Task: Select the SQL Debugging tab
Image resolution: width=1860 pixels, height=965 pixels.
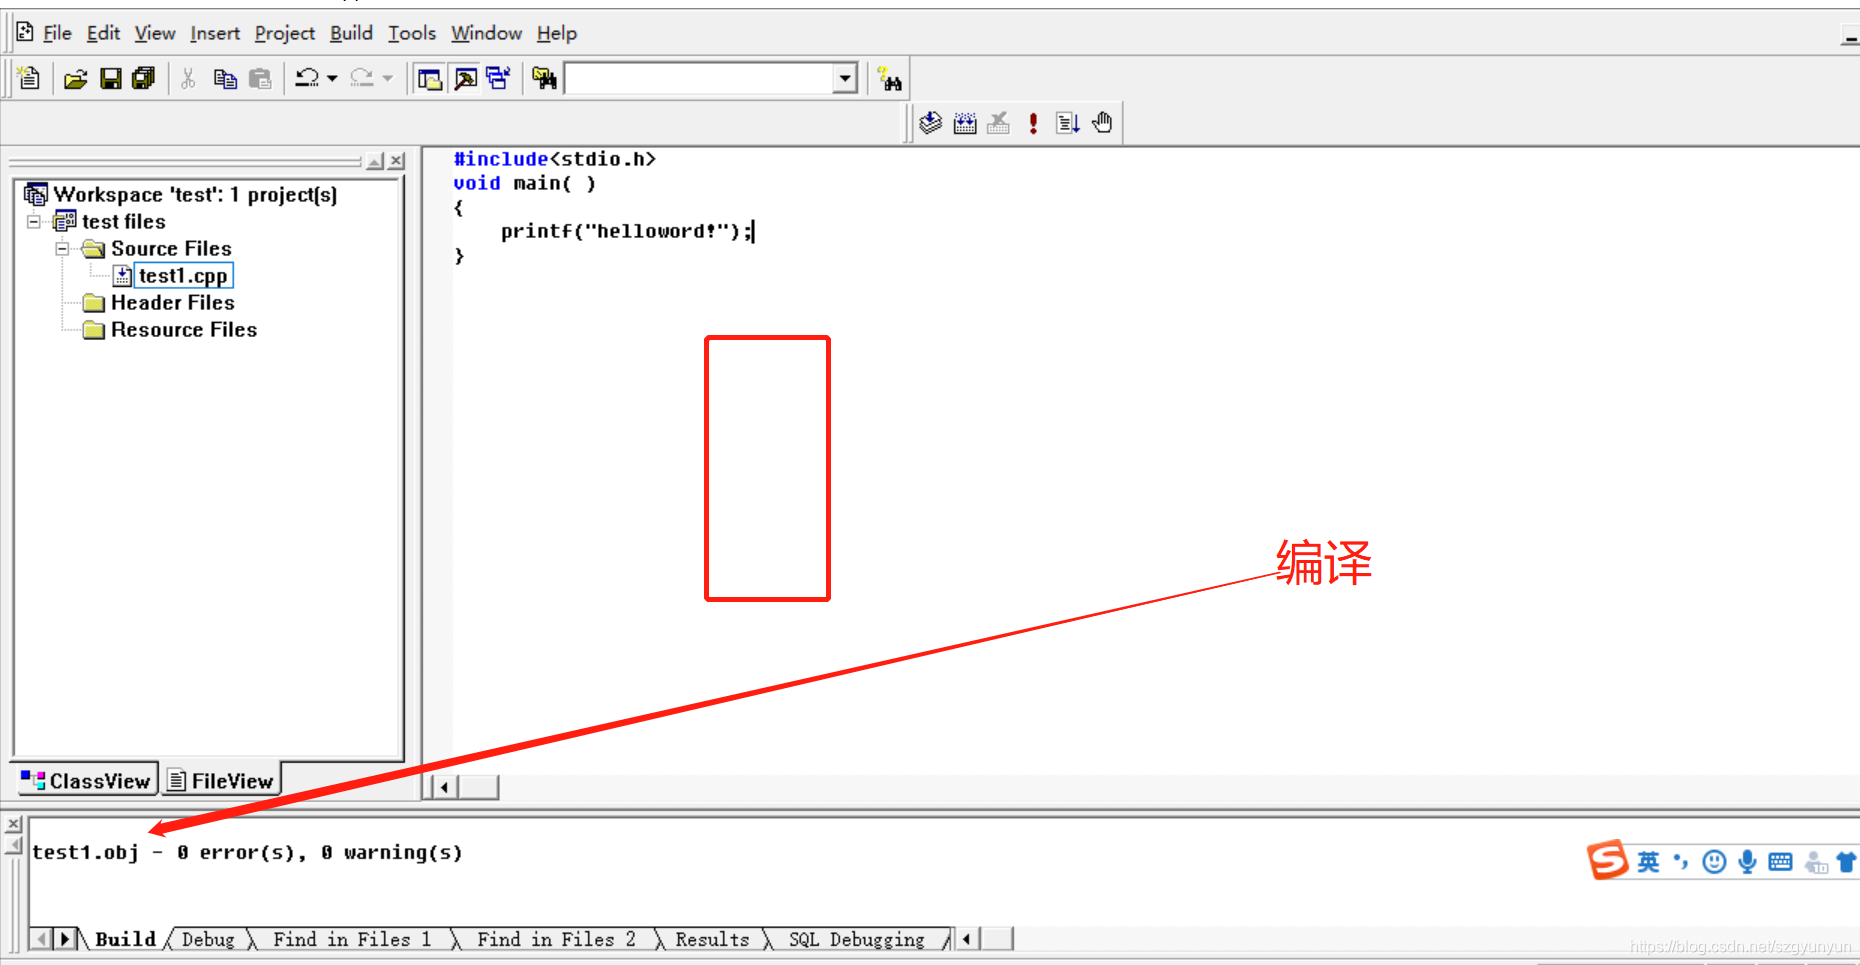Action: [x=857, y=939]
